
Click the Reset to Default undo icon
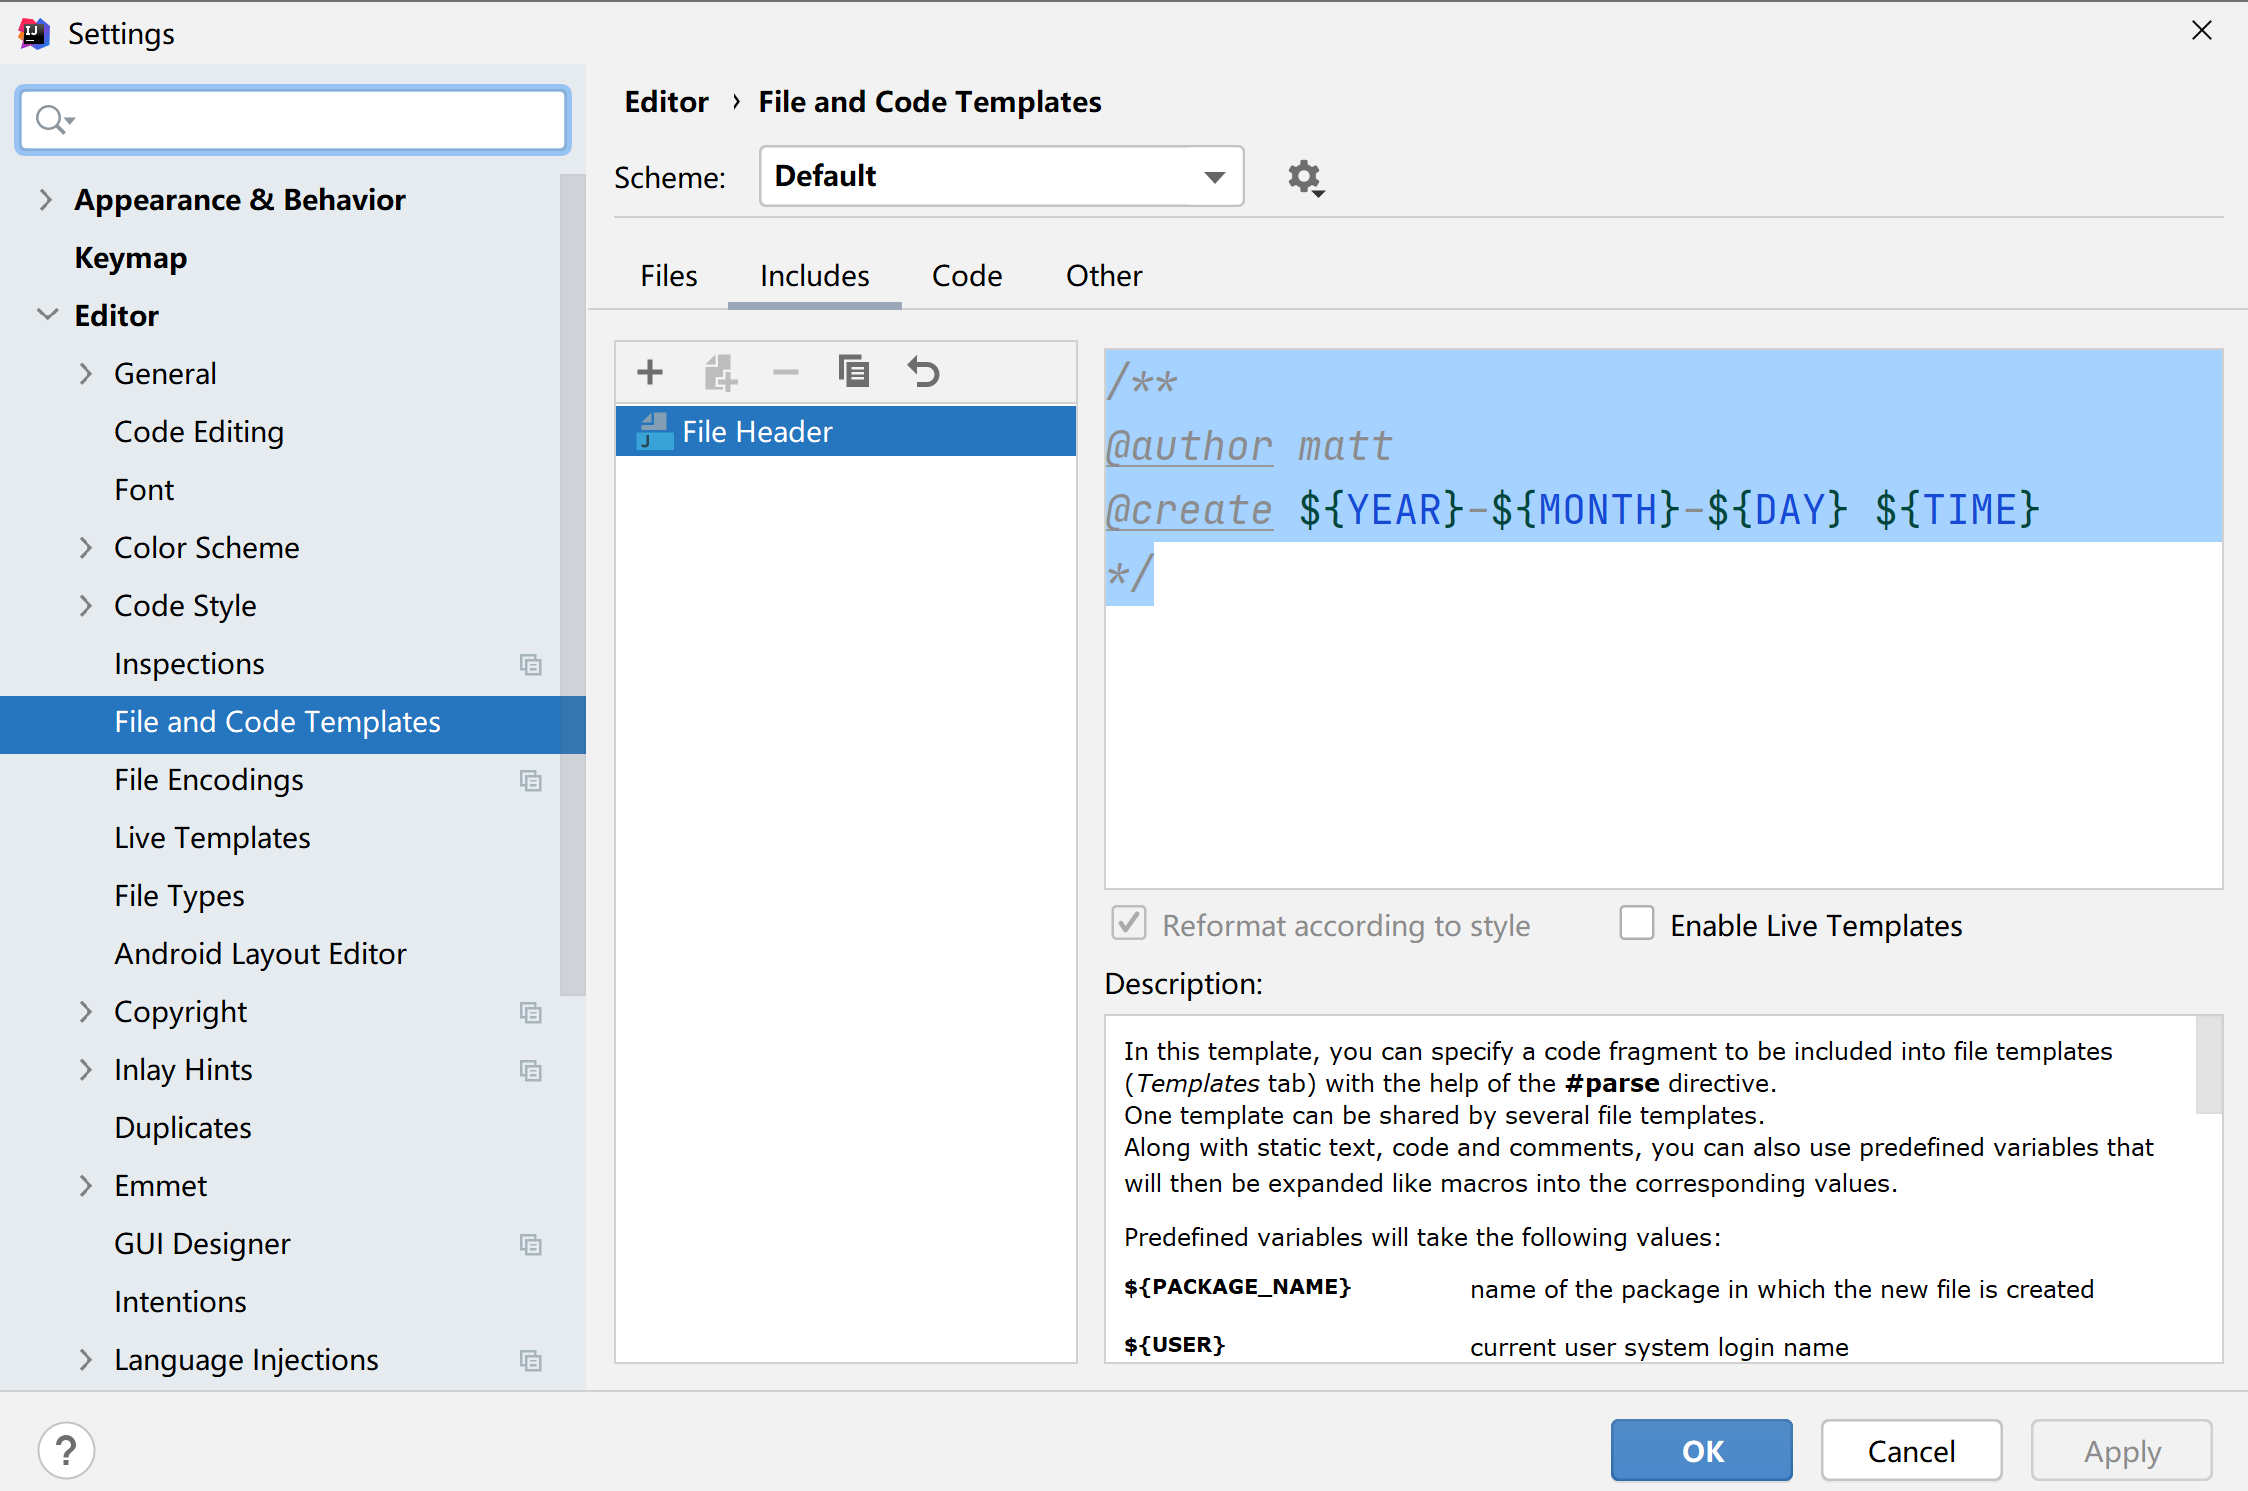[923, 372]
